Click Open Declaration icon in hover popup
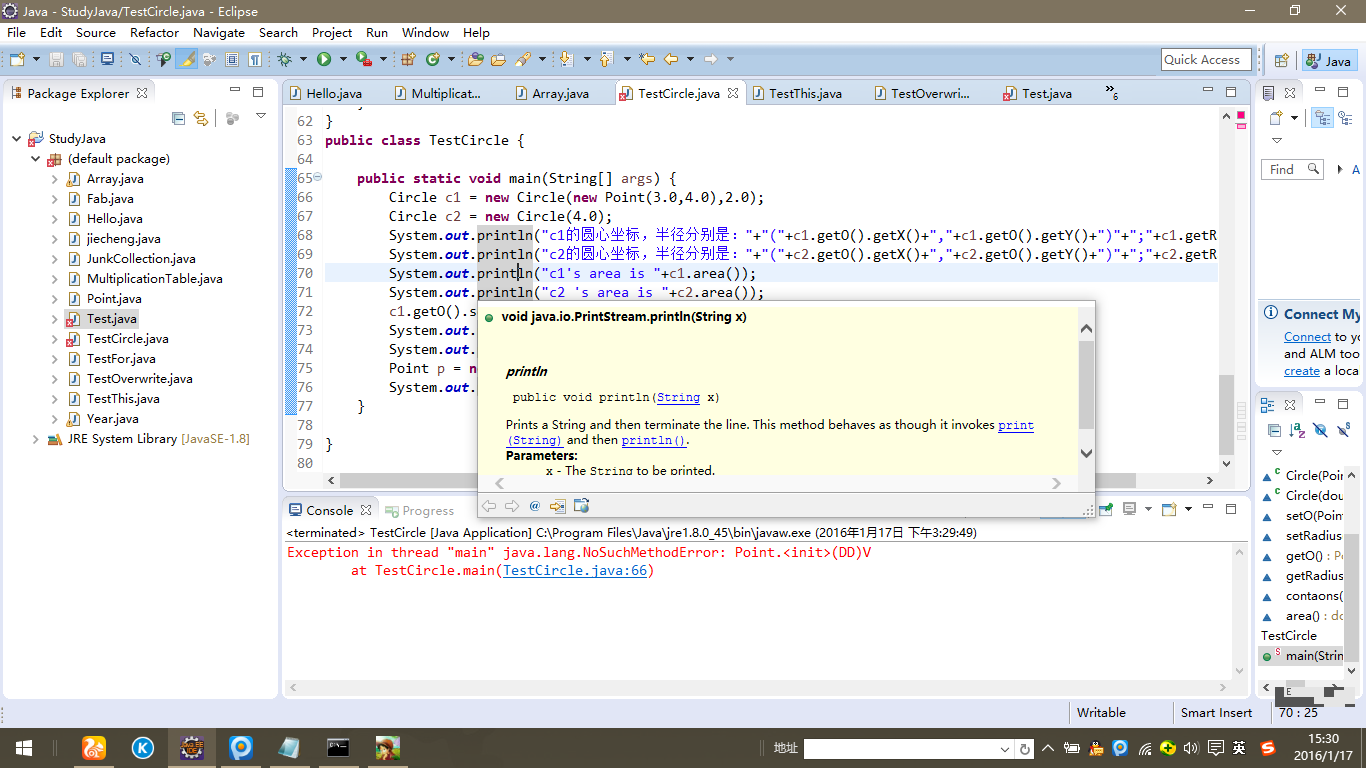 pos(557,506)
